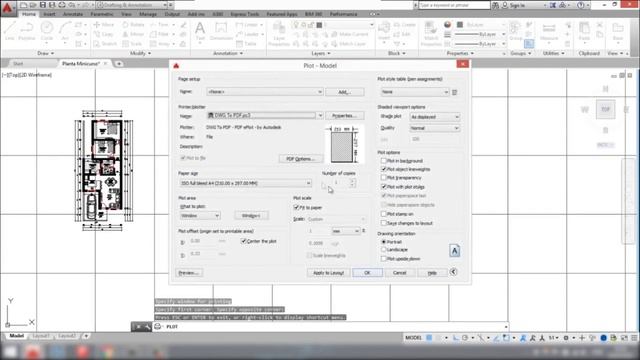Screen dimensions: 640x360
Task: Choose the Mirror tool
Action: click(x=133, y=34)
